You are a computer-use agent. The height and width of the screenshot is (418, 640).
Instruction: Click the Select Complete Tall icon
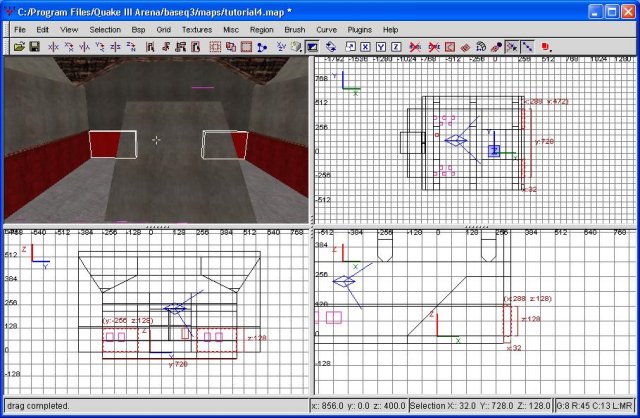[150, 47]
